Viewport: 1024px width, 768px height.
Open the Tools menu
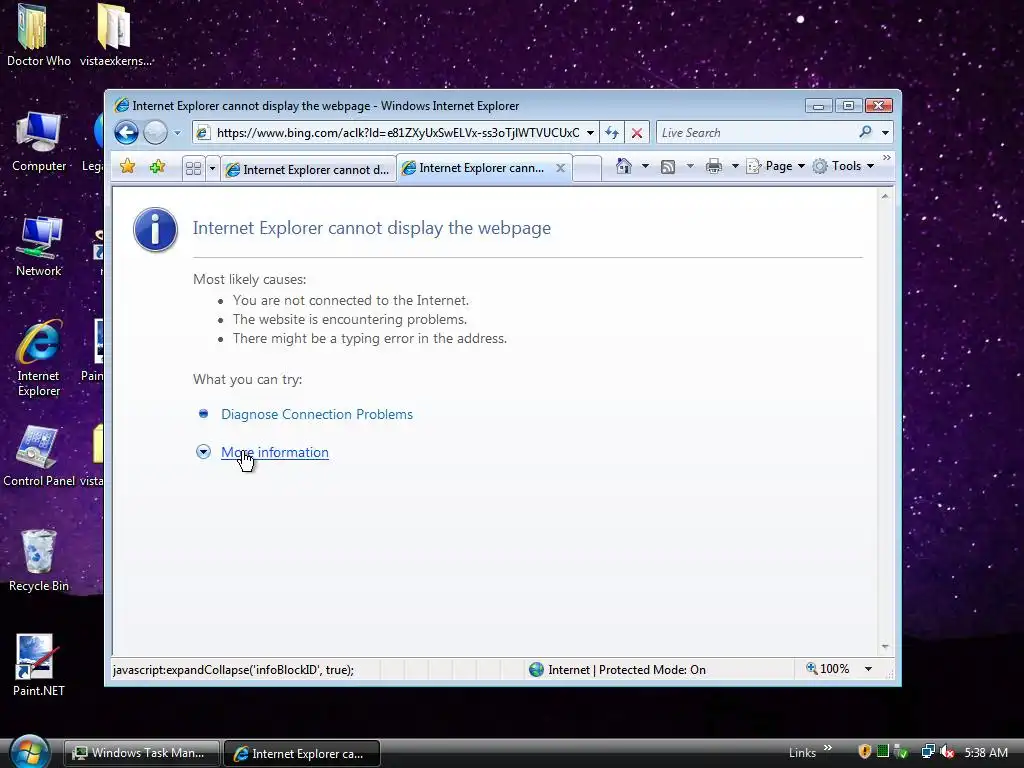point(843,166)
